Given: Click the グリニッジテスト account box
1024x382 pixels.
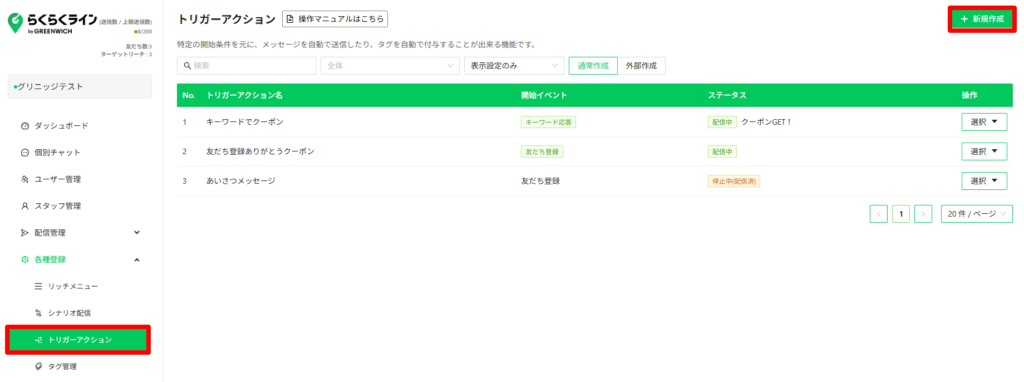Looking at the screenshot, I should tap(80, 86).
